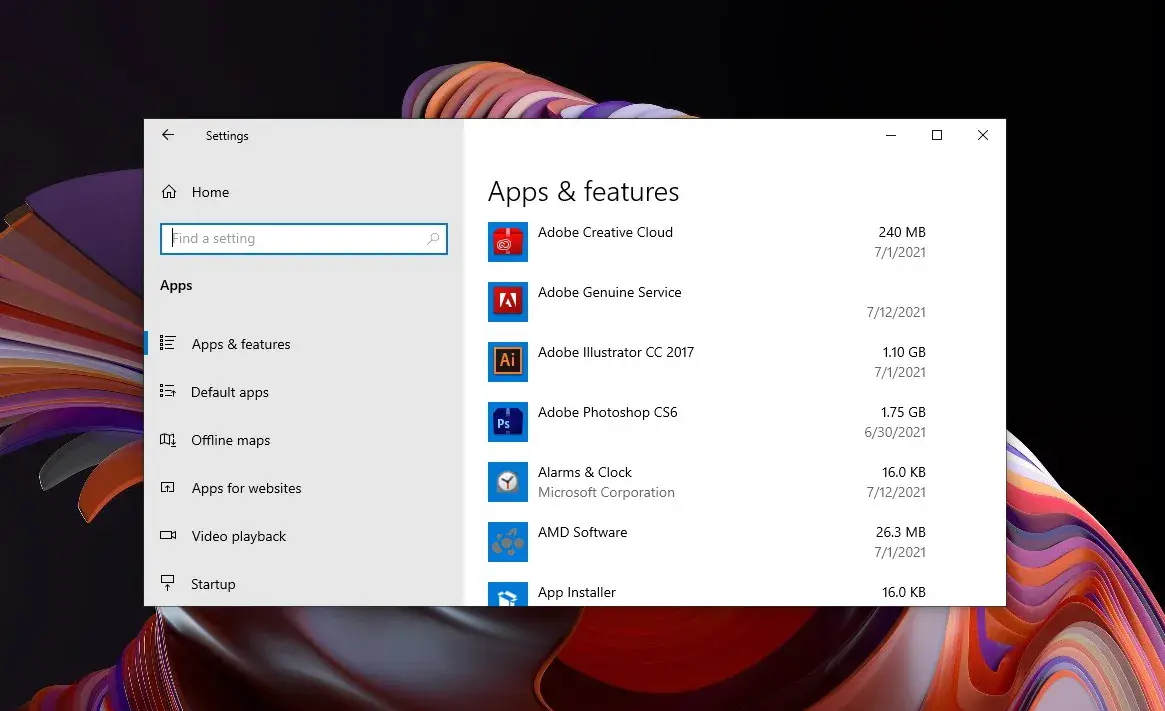
Task: Click the back arrow in Settings
Action: click(x=168, y=135)
